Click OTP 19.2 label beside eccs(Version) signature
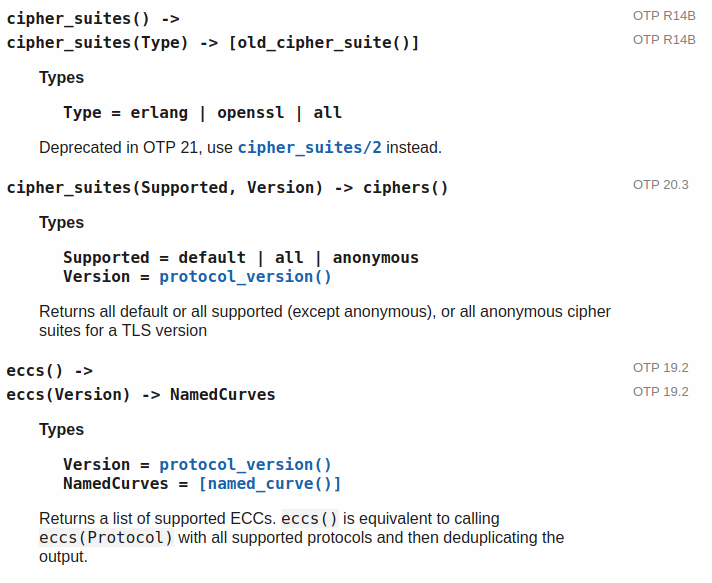This screenshot has height=583, width=712. pos(660,392)
